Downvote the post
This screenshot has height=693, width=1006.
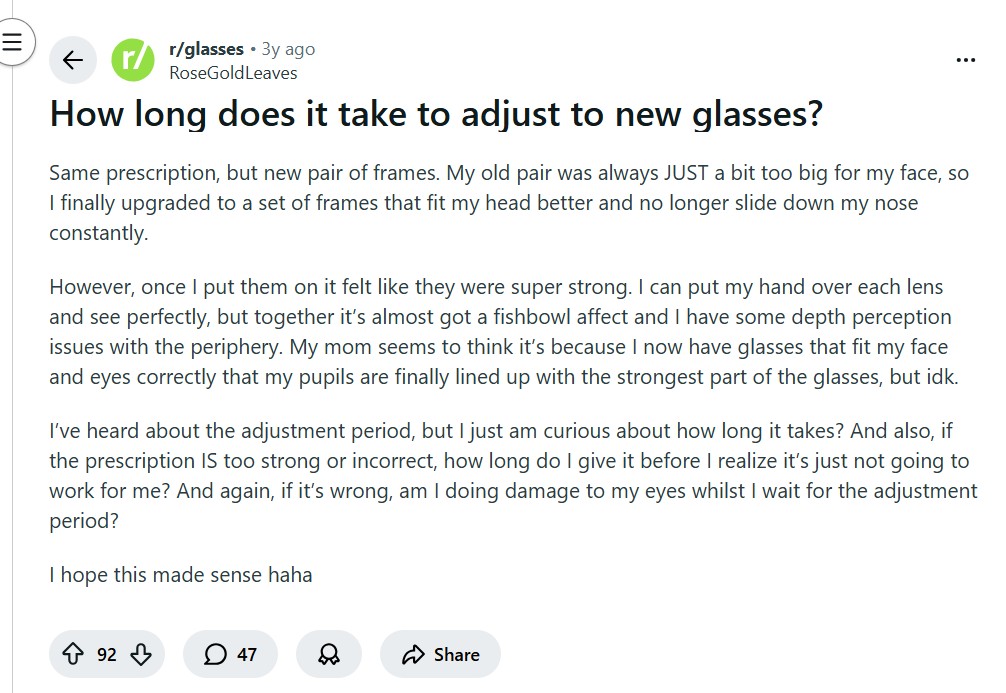(x=141, y=655)
